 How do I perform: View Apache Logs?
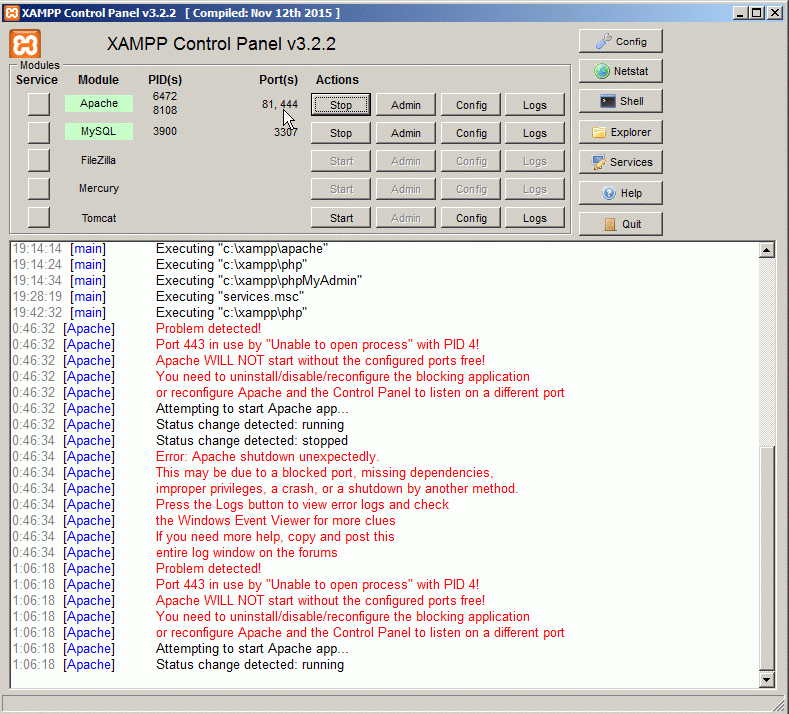534,105
